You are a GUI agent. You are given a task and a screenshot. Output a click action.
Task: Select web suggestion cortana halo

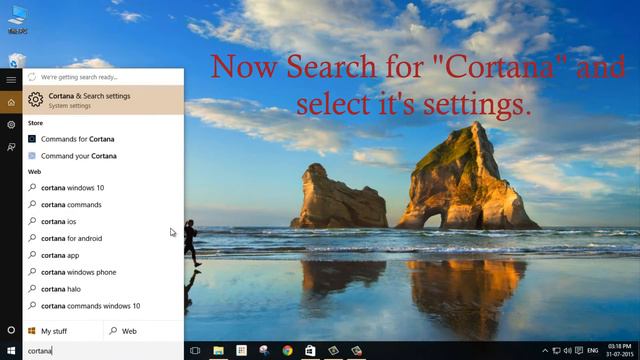tap(103, 289)
